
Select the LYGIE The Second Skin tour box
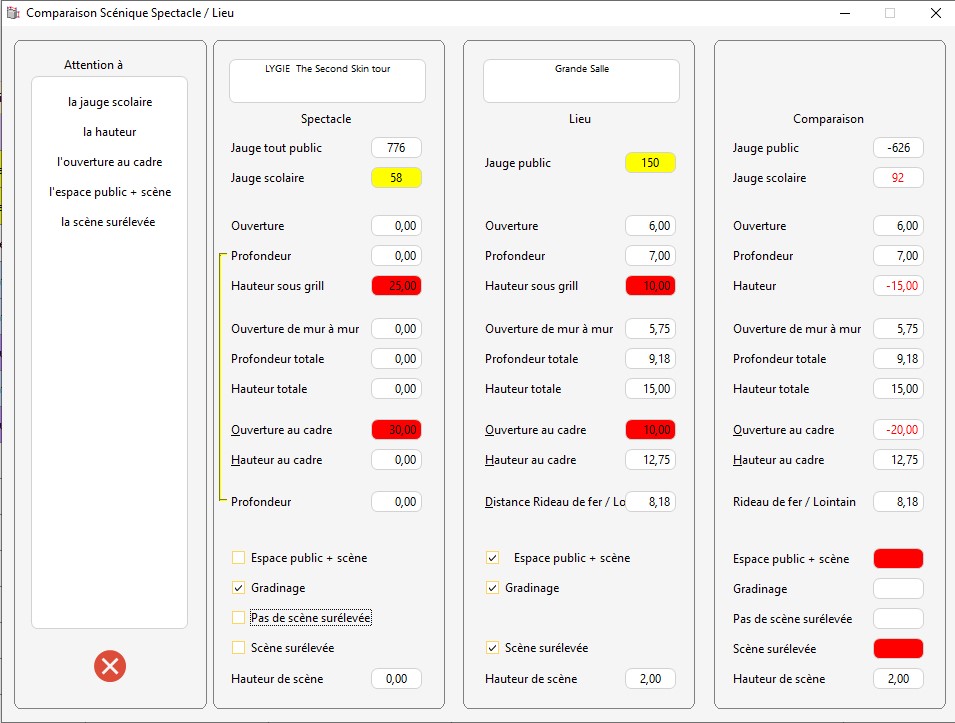click(327, 81)
